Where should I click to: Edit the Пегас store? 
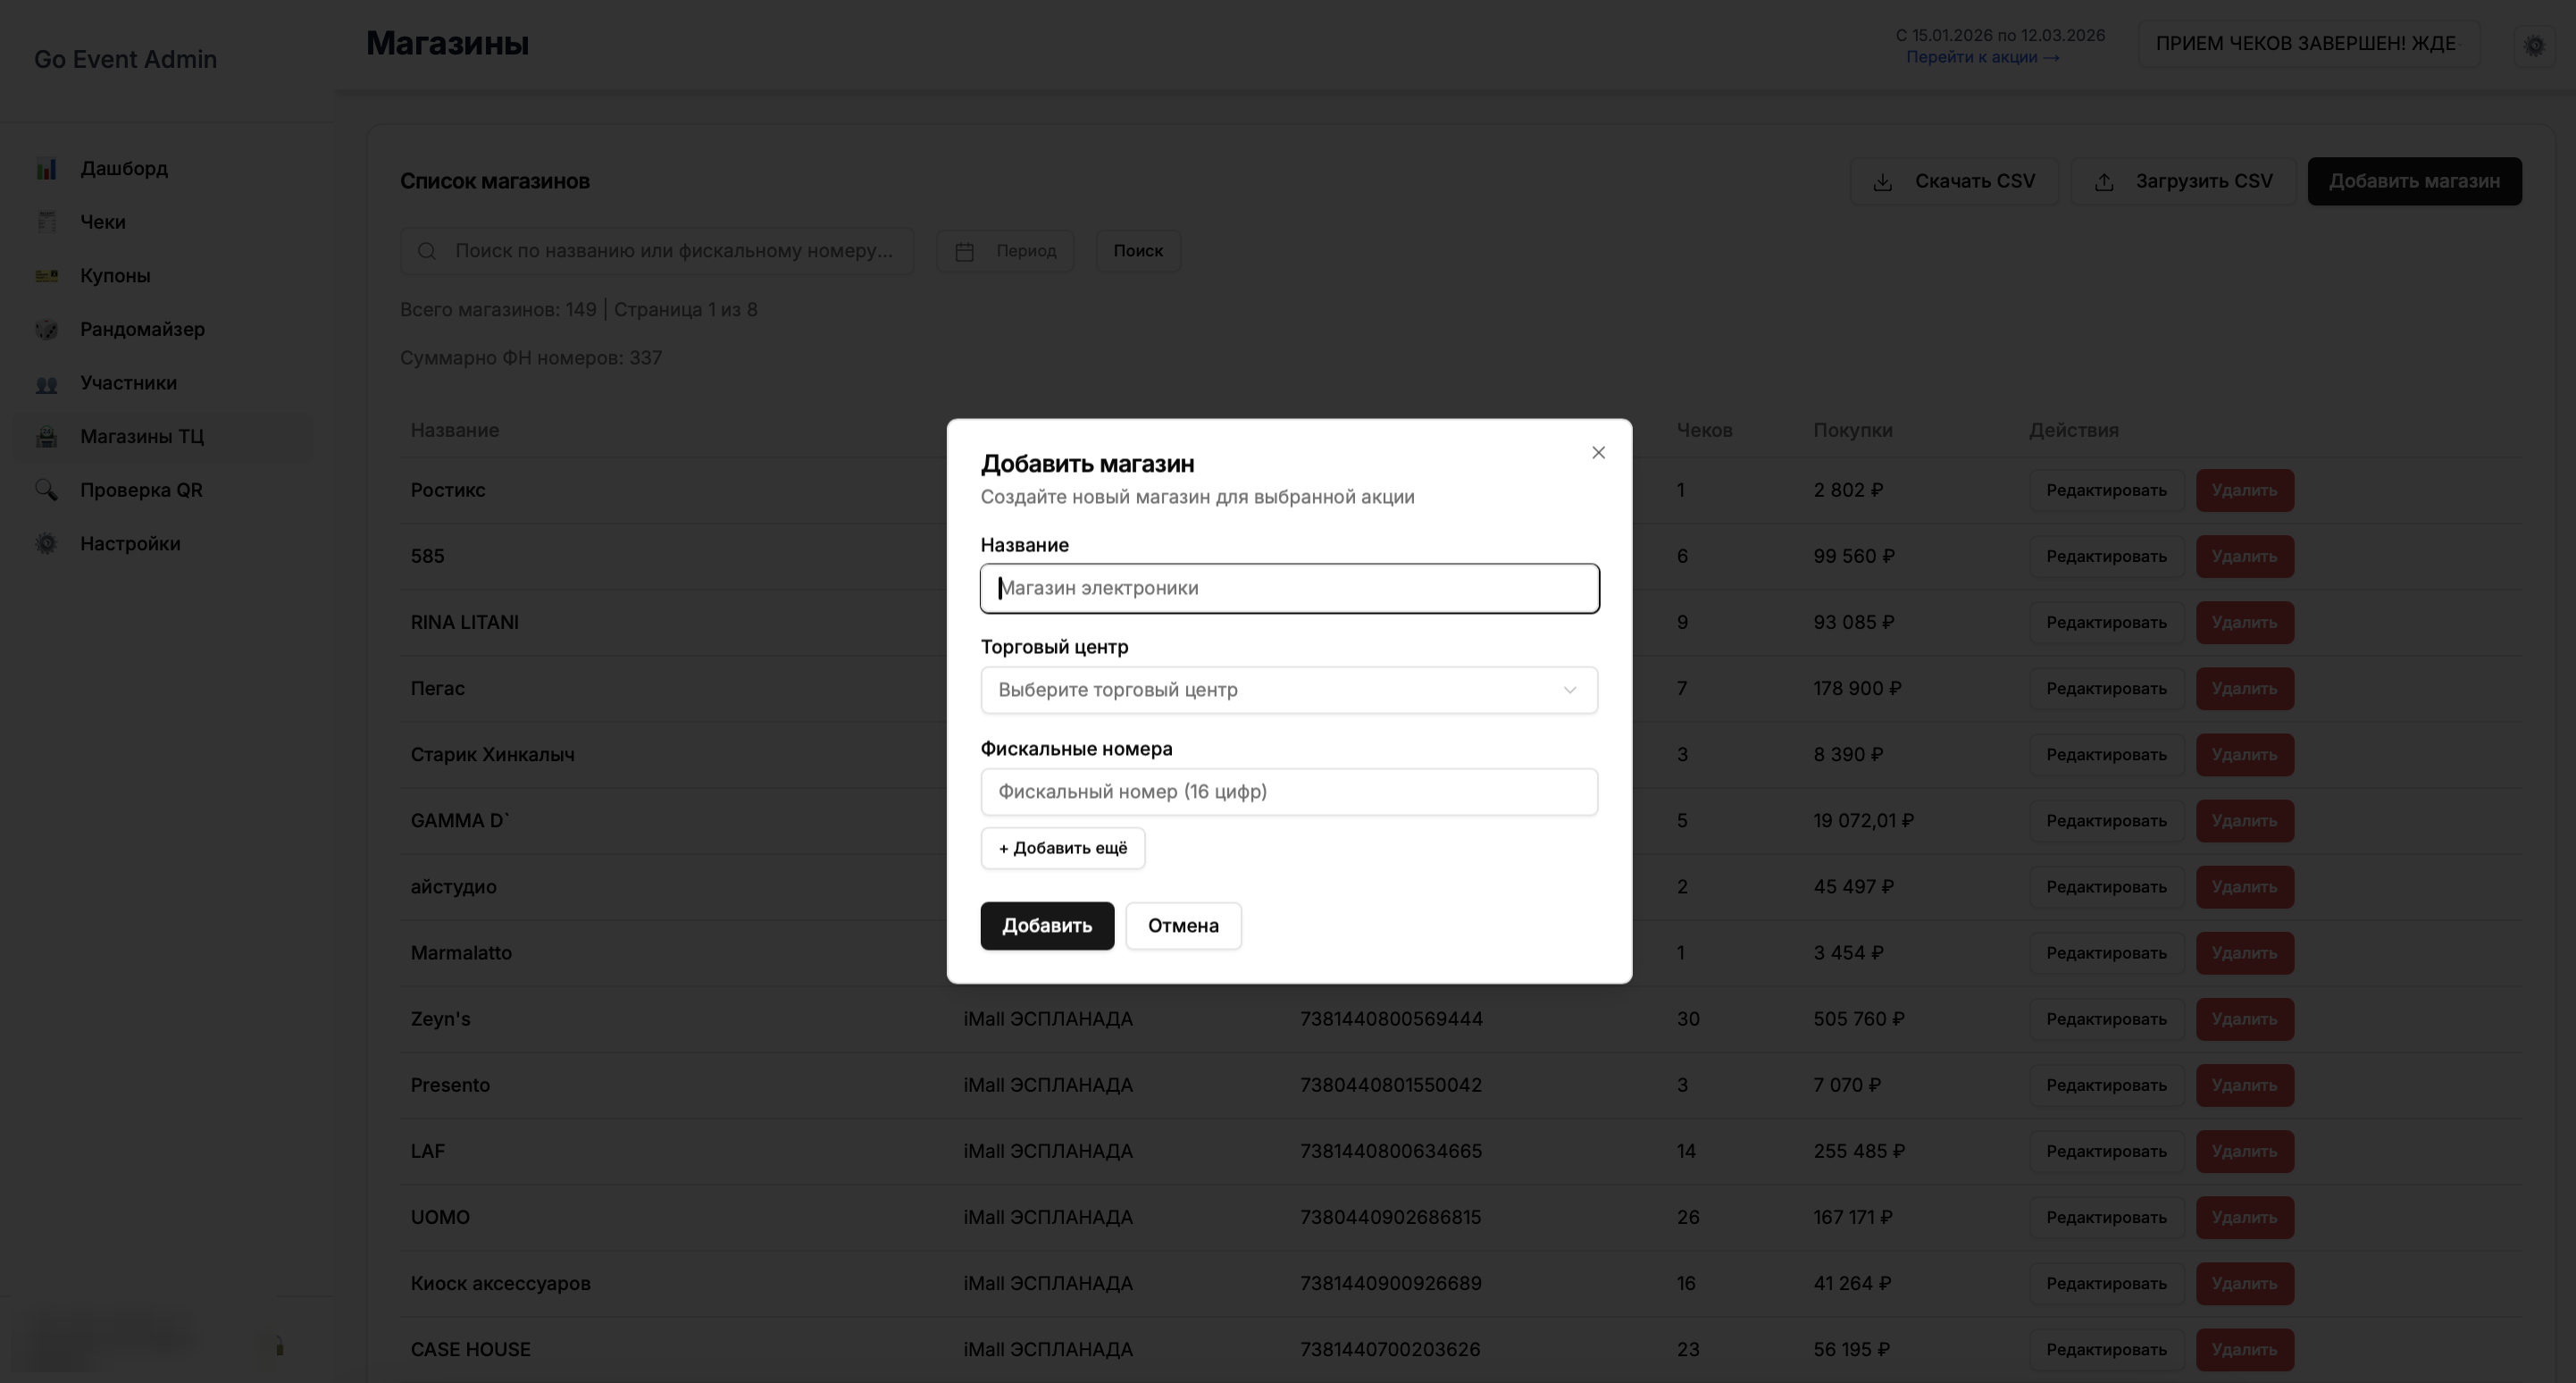point(2106,689)
